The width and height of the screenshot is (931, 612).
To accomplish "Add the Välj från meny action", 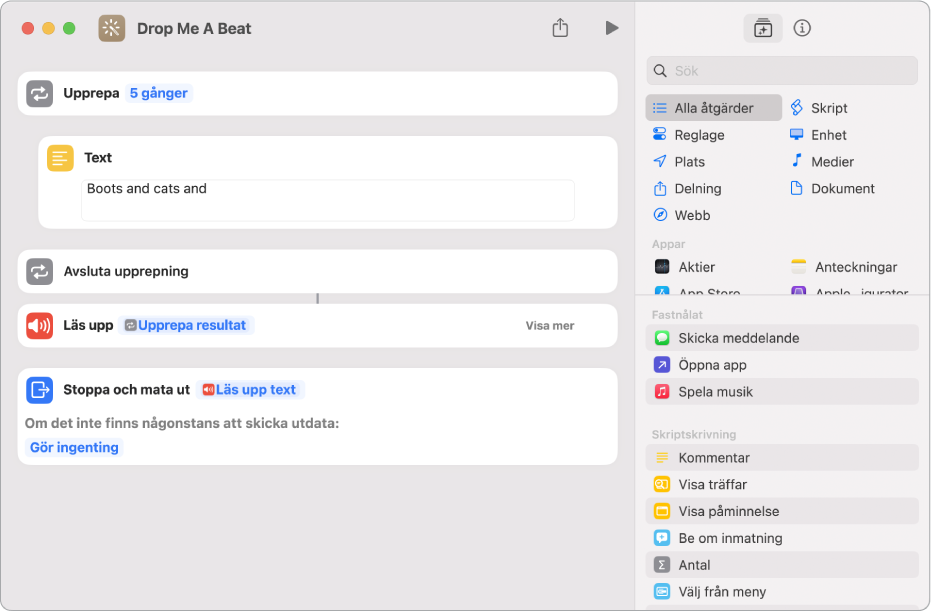I will tap(782, 592).
